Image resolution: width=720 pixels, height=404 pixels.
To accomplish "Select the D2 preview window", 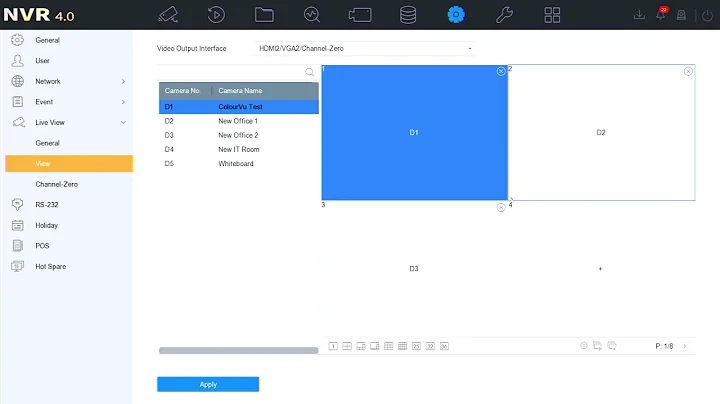I will click(602, 133).
